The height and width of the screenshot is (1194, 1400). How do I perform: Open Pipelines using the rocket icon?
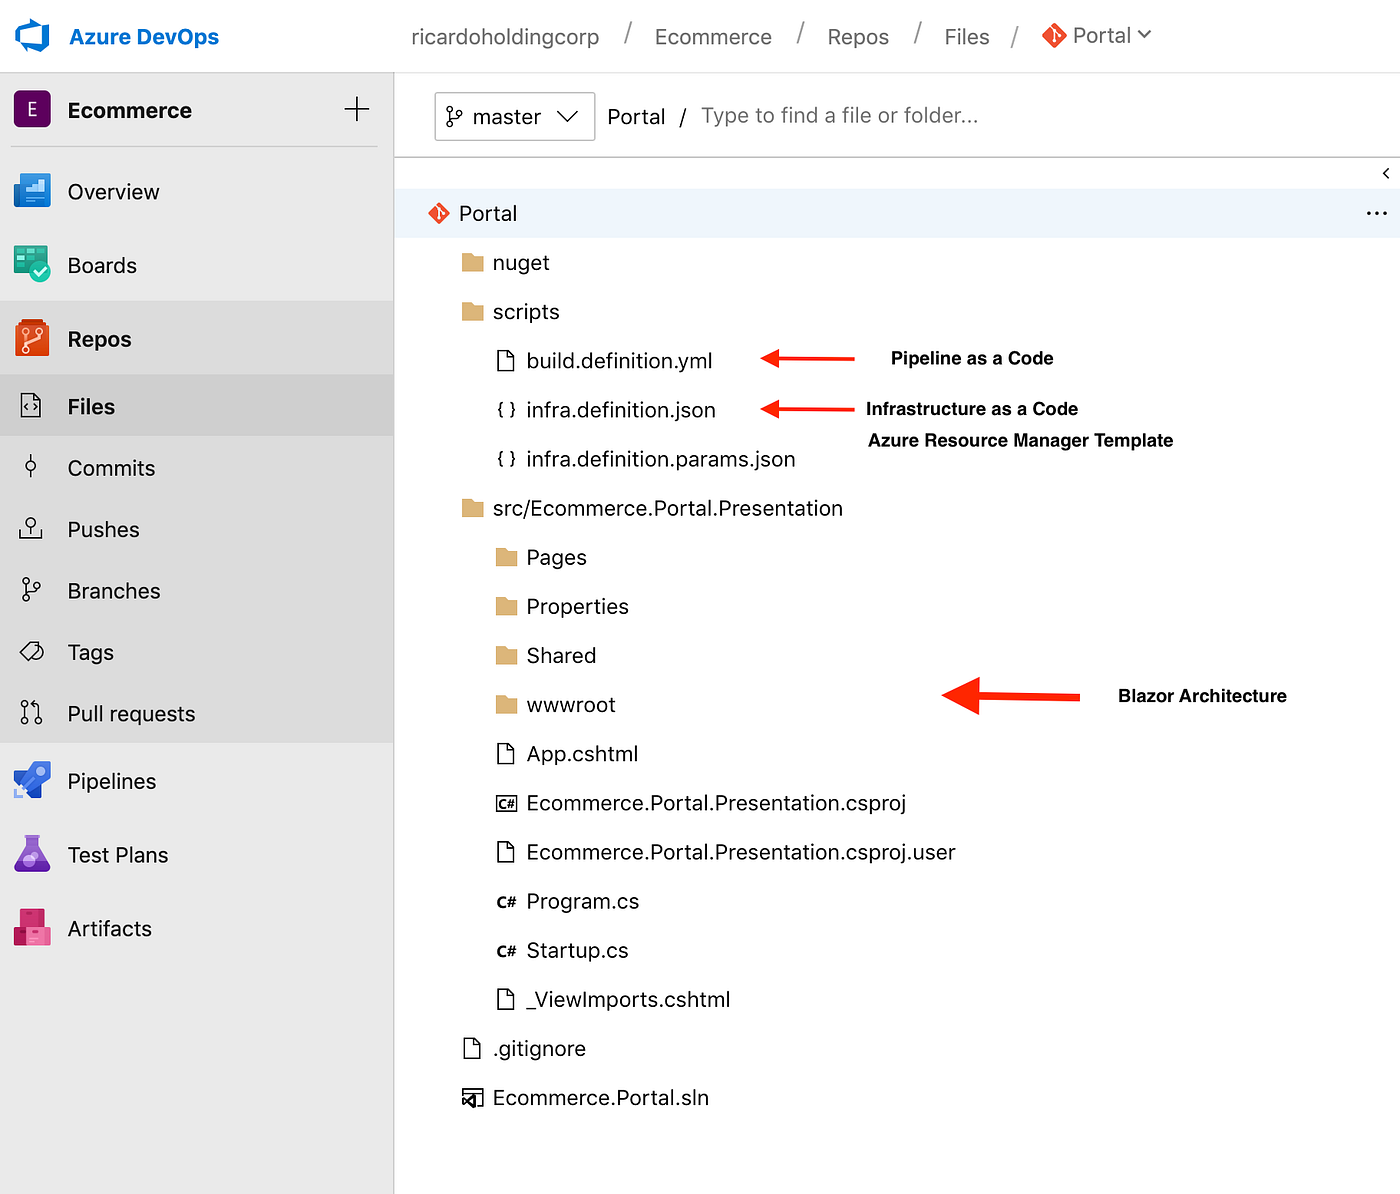coord(32,780)
